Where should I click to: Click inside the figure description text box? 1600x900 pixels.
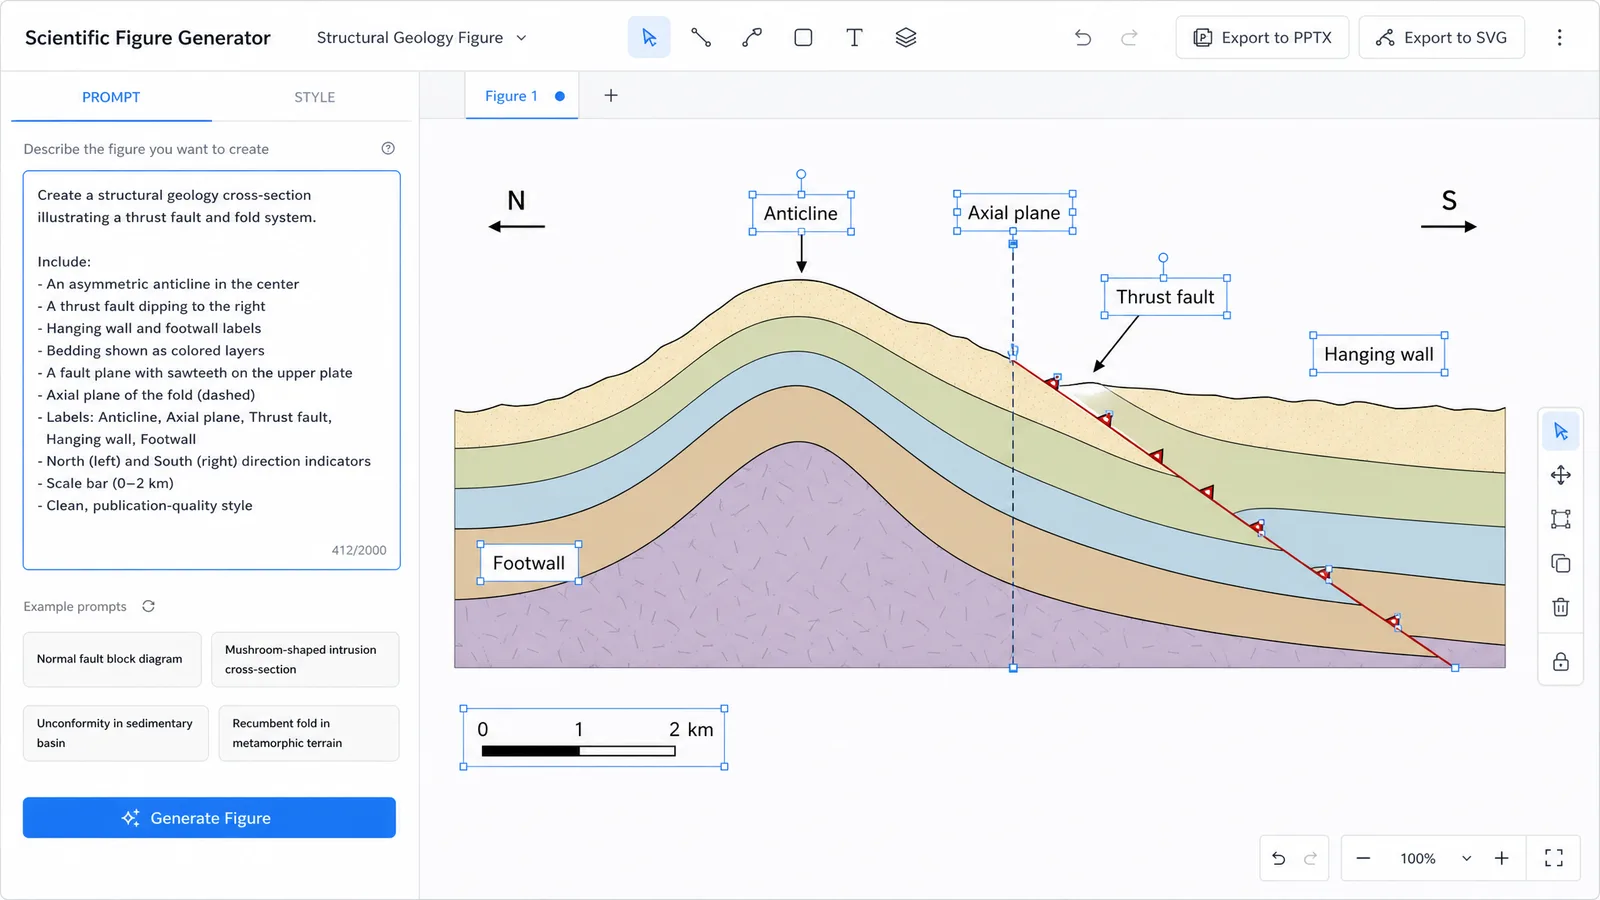click(x=212, y=370)
